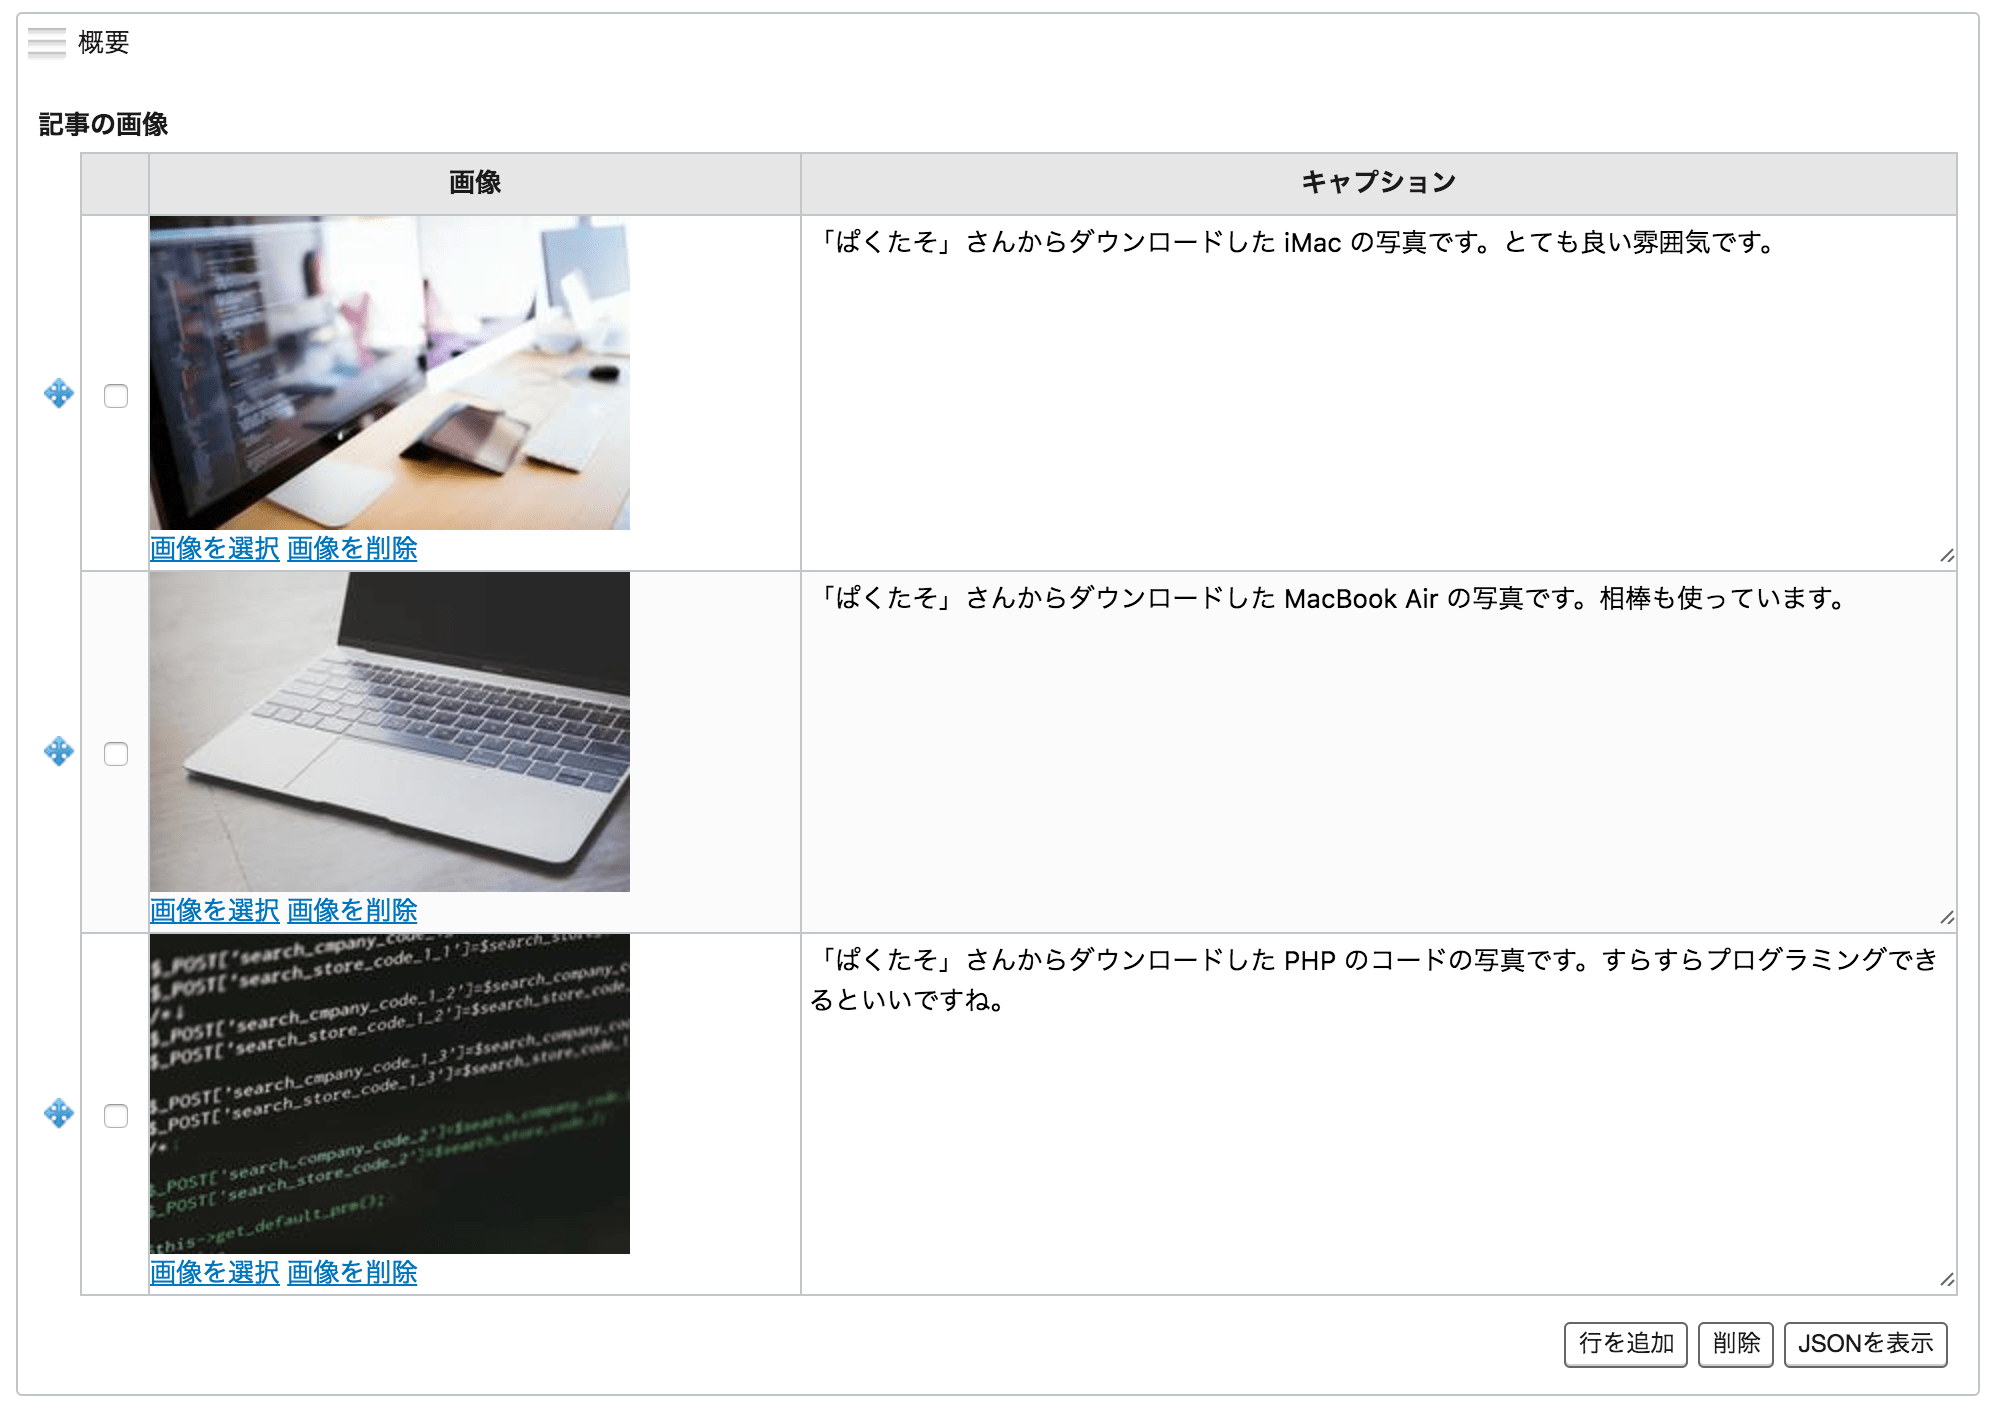Click the iMac desk photo thumbnail
This screenshot has height=1412, width=1996.
coord(390,373)
